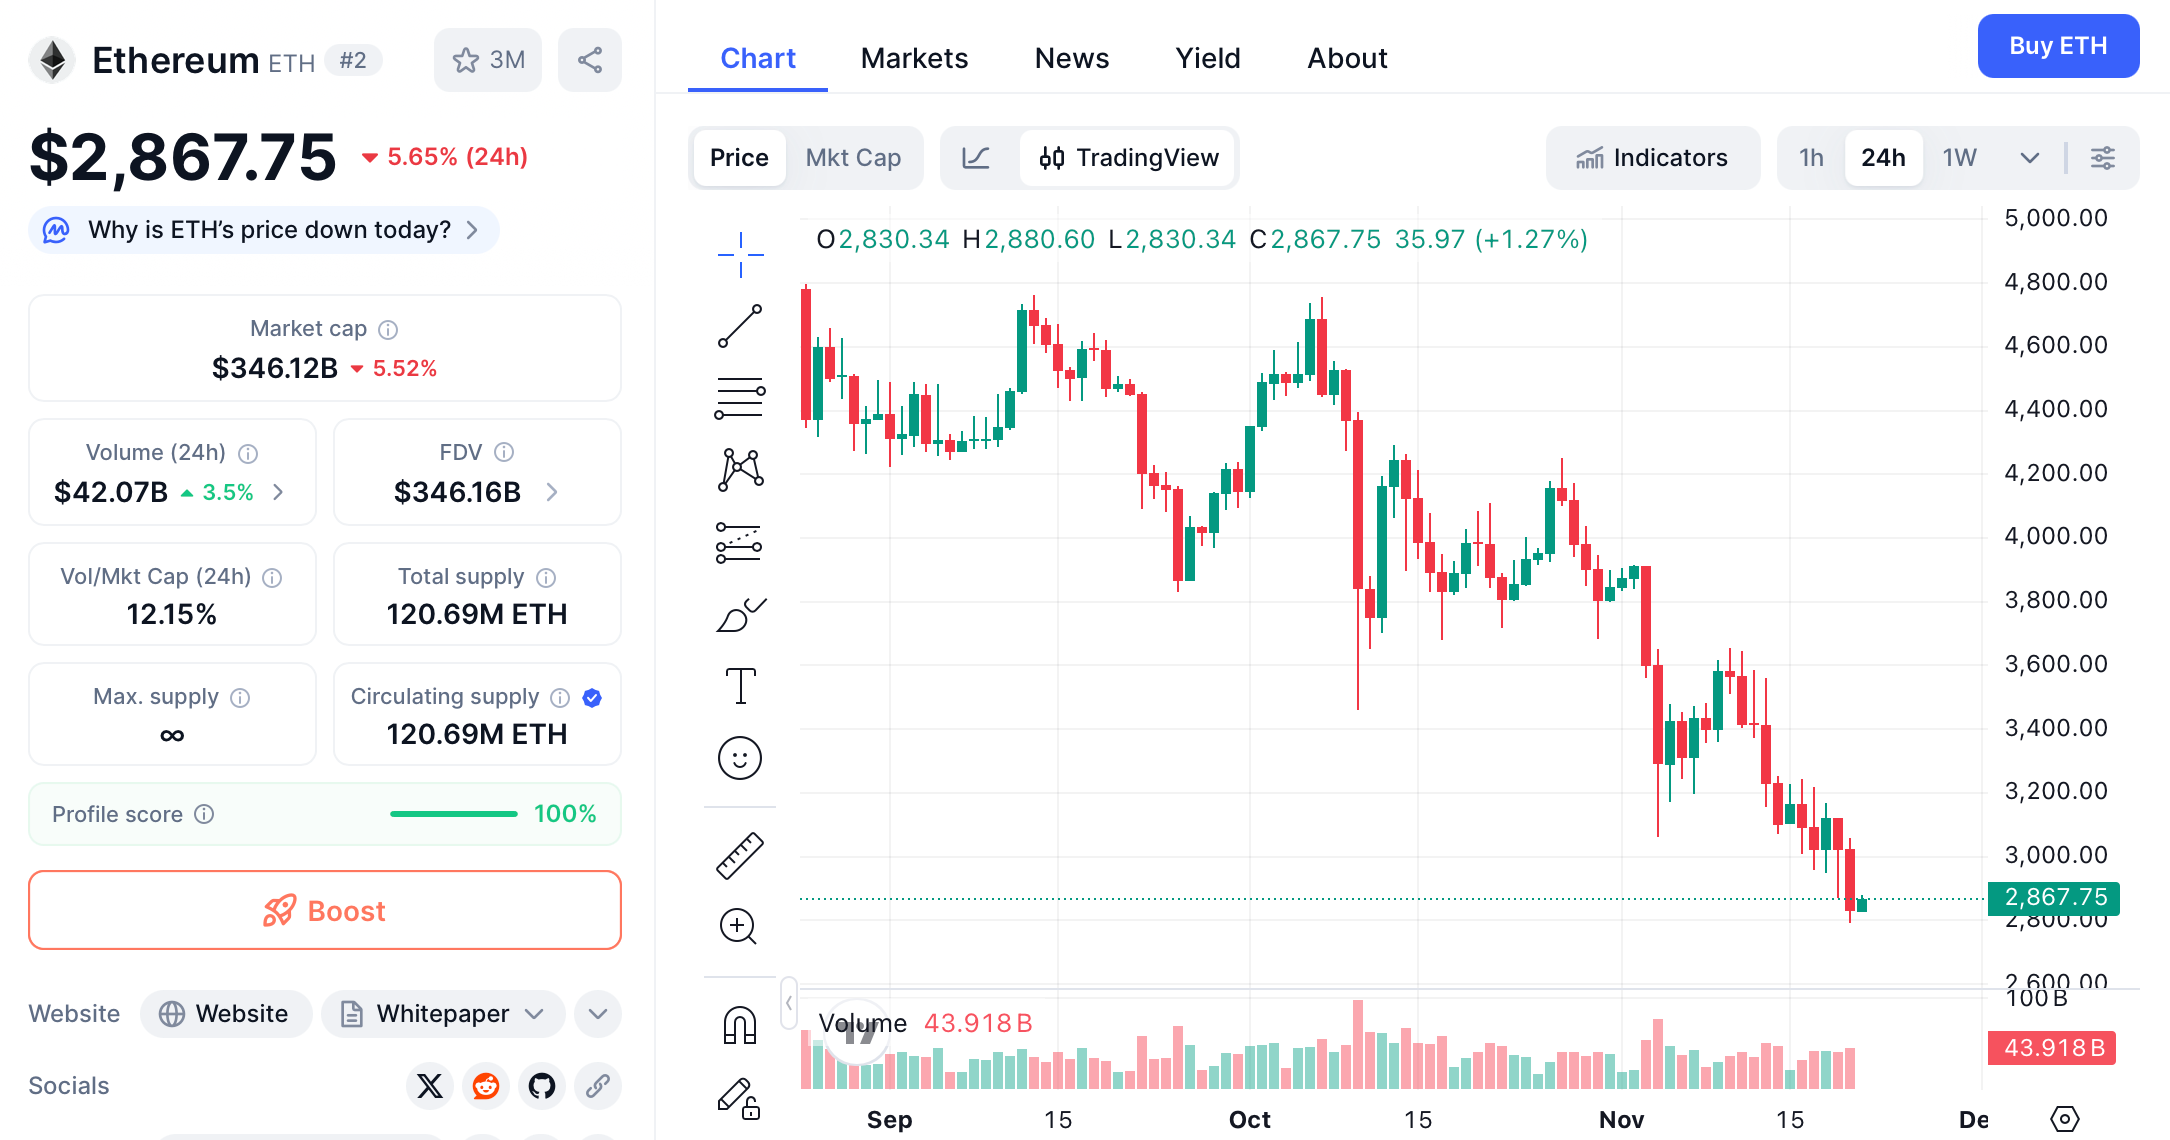Enable the magnet snap mode

pyautogui.click(x=740, y=1022)
